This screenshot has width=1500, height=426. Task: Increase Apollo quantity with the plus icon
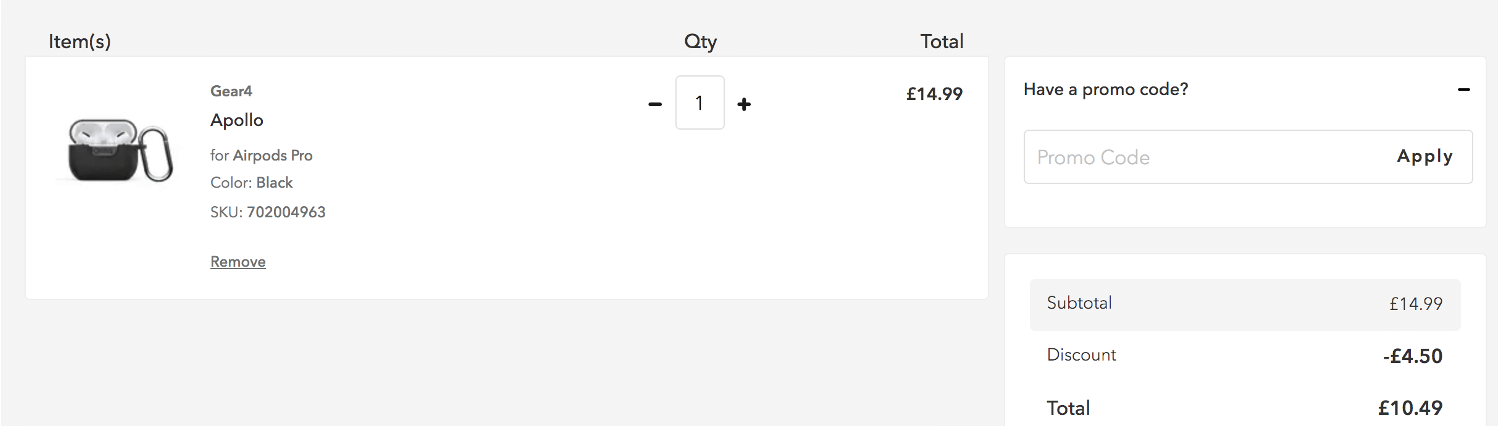(x=744, y=104)
